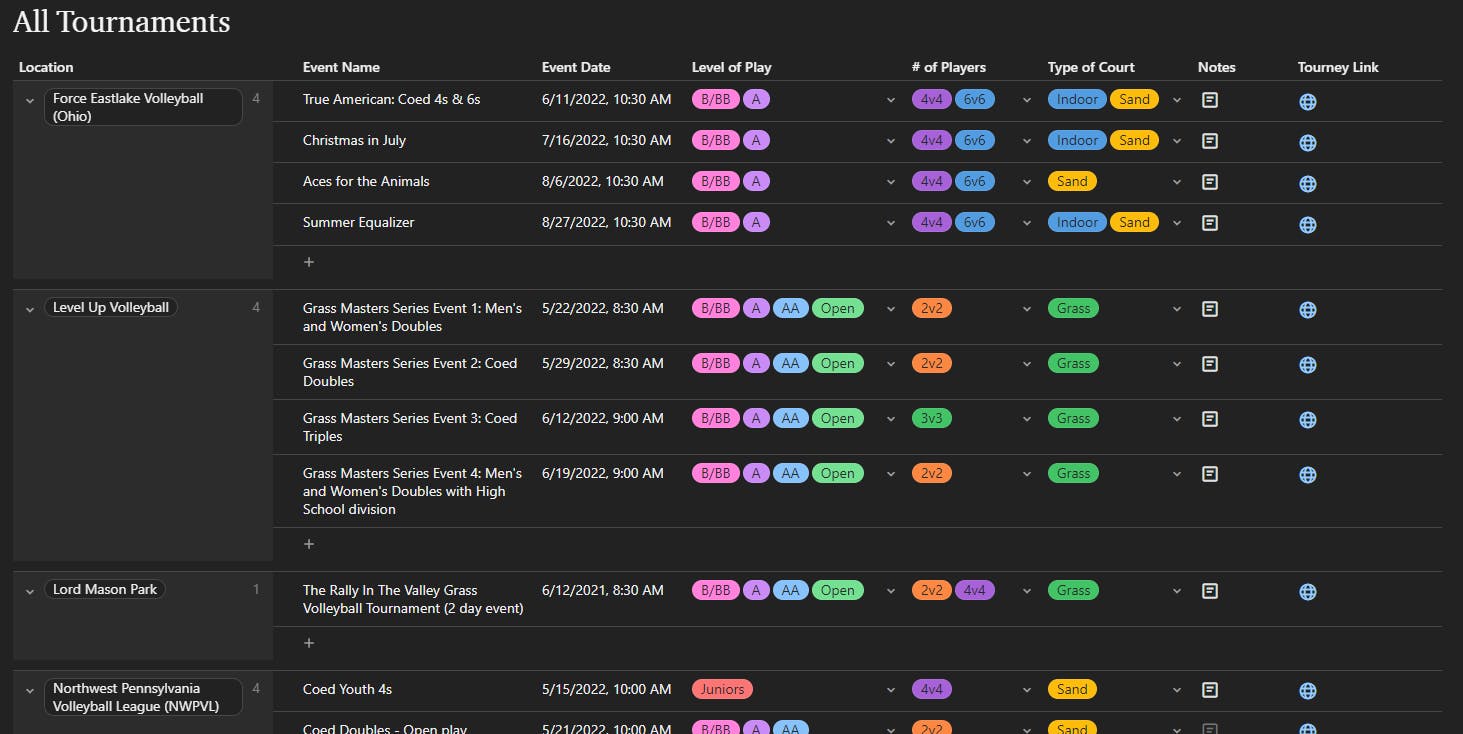Open notes icon for Grass Masters Event 3
The height and width of the screenshot is (734, 1463).
tap(1209, 419)
